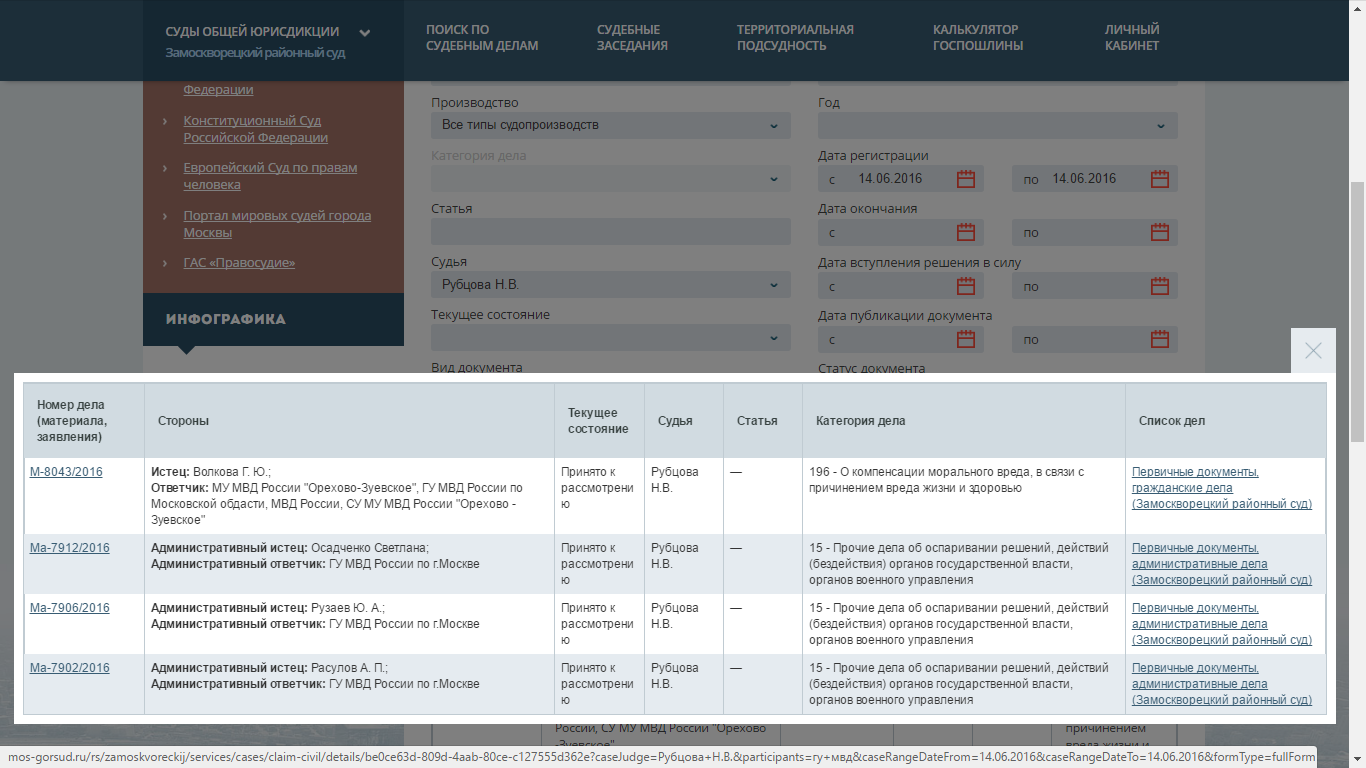Open calendar for completion date start
1366x768 pixels.
965,232
